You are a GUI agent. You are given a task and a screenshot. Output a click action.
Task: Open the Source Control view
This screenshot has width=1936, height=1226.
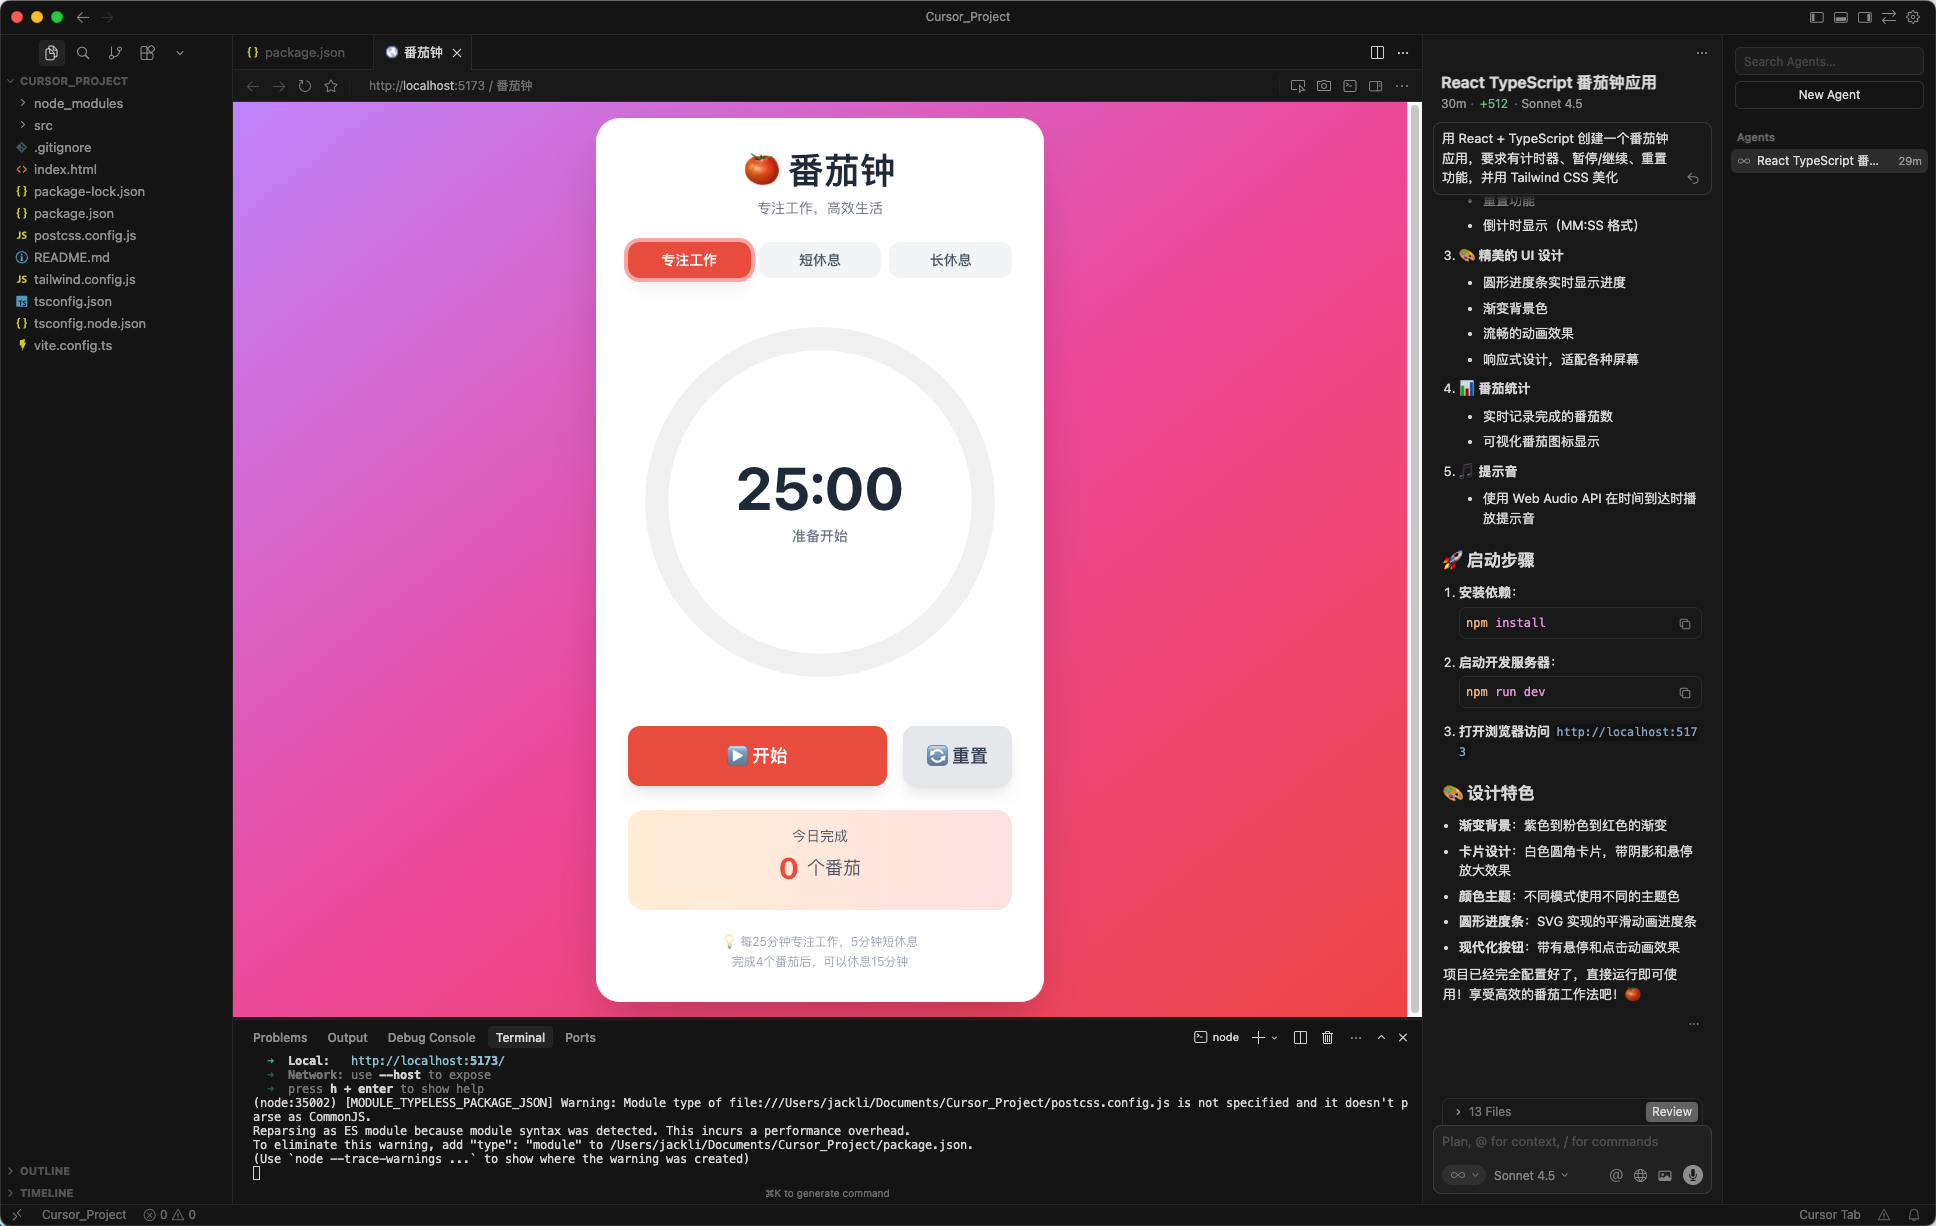115,53
